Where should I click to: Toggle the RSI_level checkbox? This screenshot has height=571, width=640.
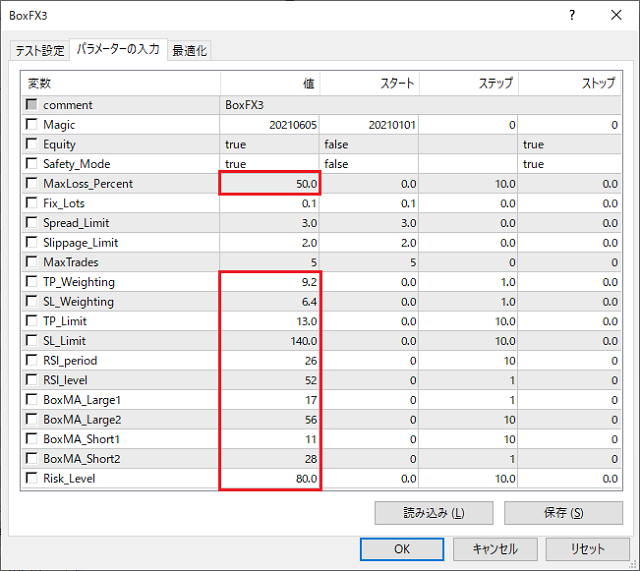[x=31, y=379]
